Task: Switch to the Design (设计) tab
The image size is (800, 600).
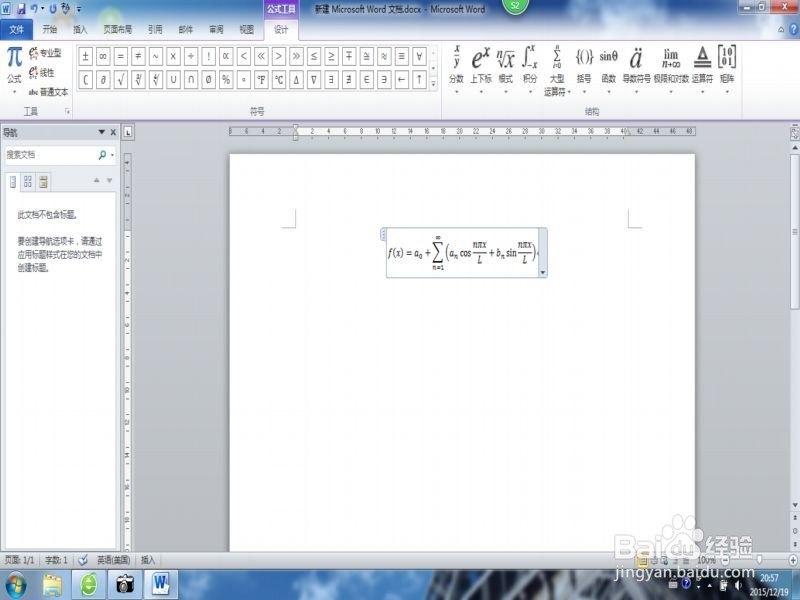Action: [281, 30]
